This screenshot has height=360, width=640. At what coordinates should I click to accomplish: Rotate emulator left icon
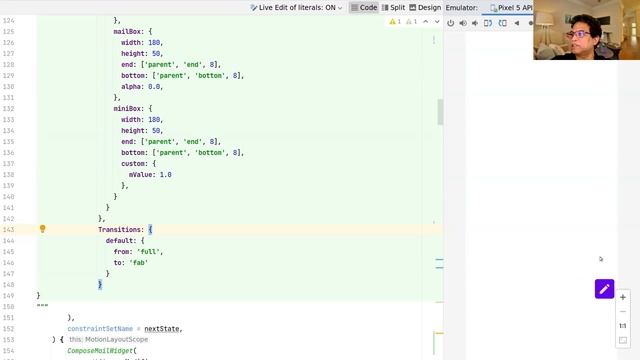tap(488, 23)
